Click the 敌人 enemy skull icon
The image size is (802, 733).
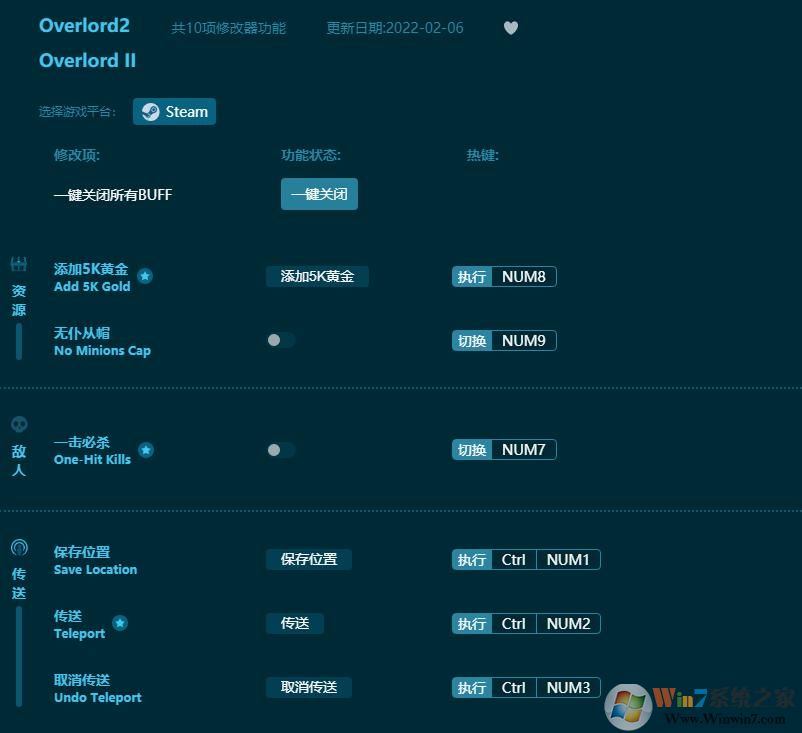click(19, 424)
